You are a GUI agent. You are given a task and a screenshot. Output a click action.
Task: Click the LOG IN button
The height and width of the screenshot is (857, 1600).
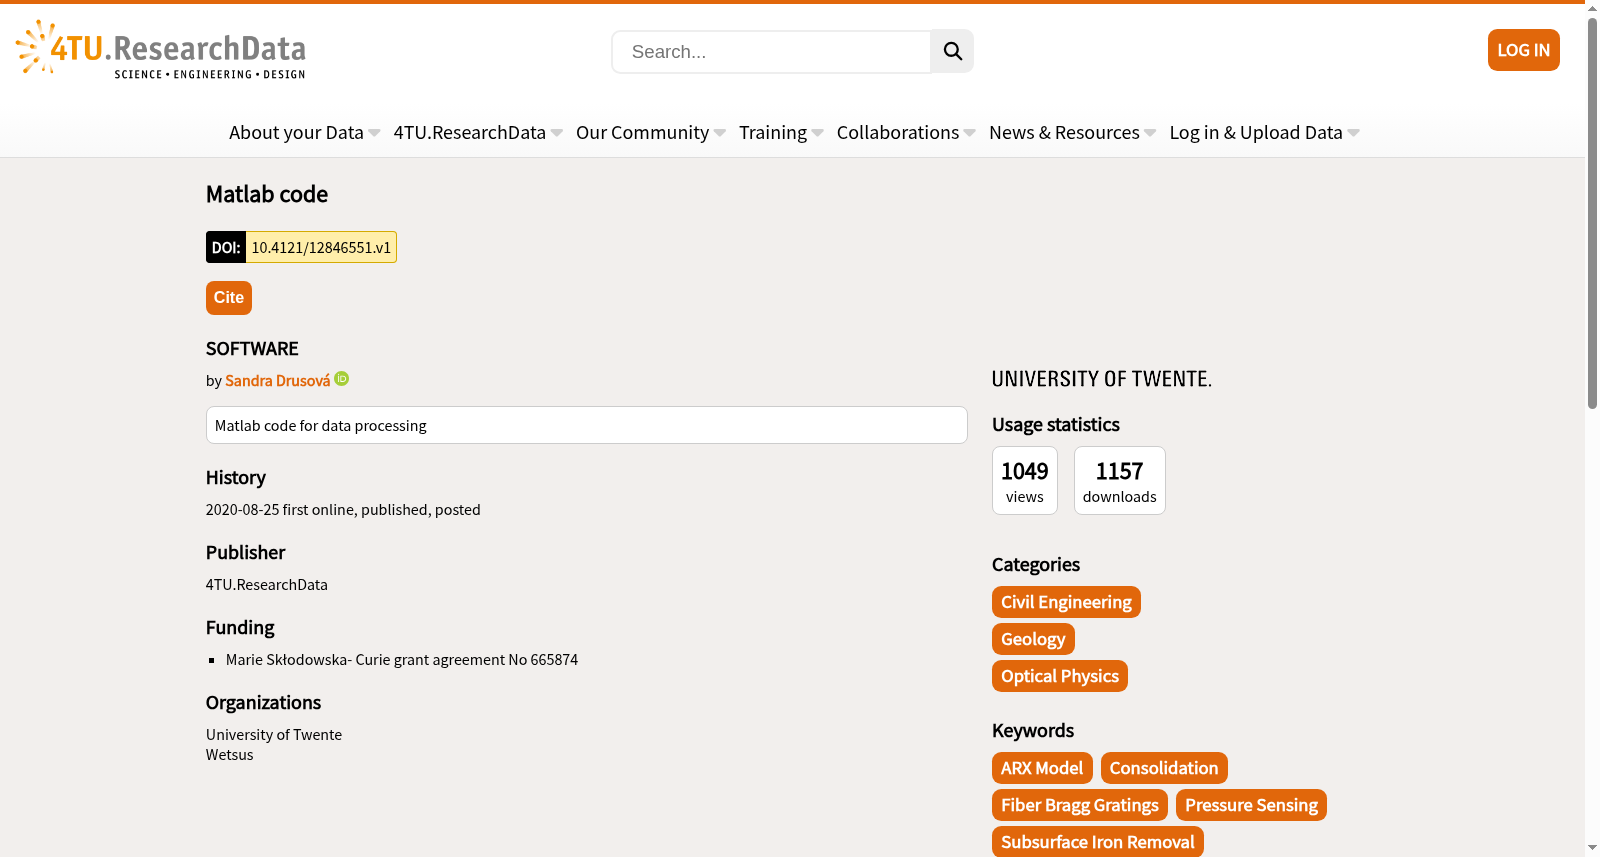1523,50
